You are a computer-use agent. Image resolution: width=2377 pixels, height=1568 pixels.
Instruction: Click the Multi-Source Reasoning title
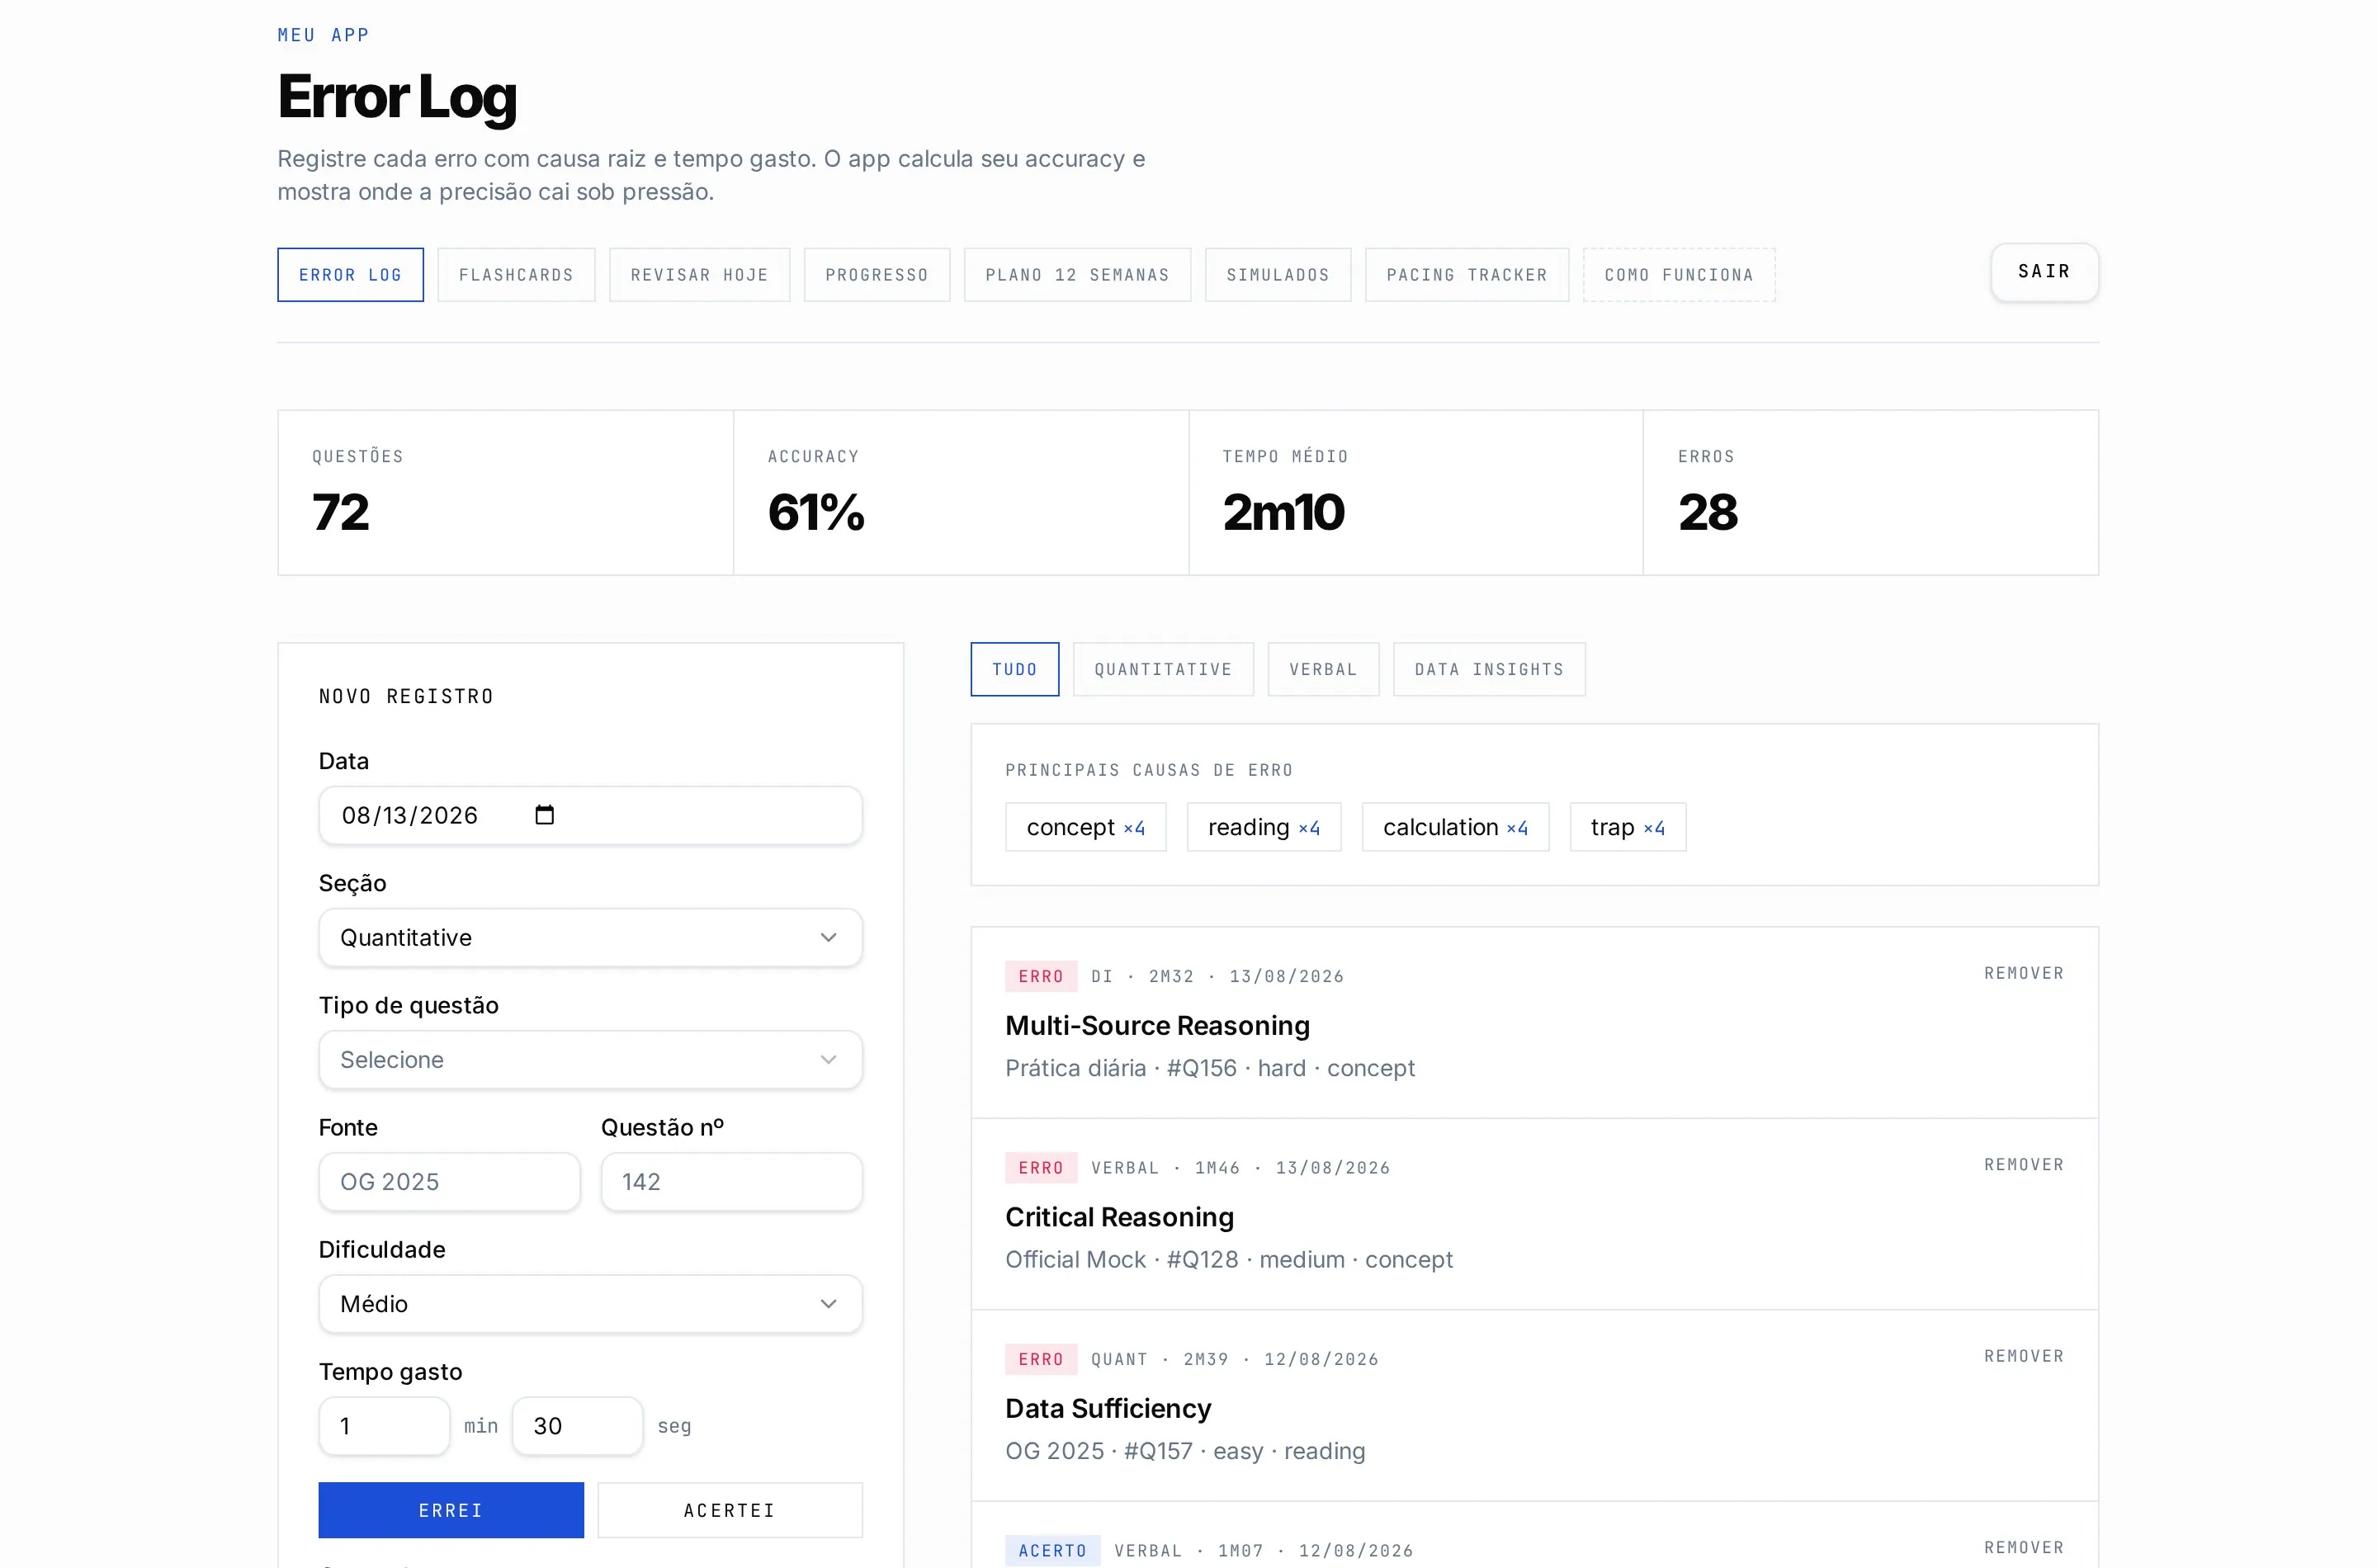[x=1157, y=1026]
